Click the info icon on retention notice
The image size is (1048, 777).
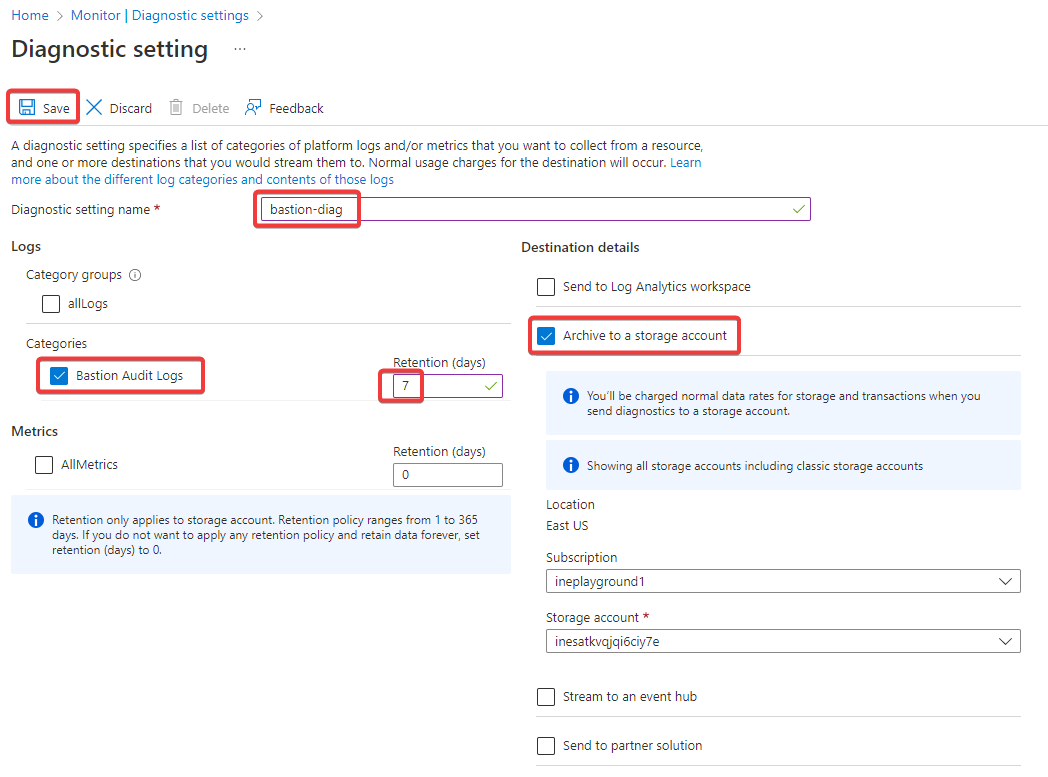click(x=36, y=520)
